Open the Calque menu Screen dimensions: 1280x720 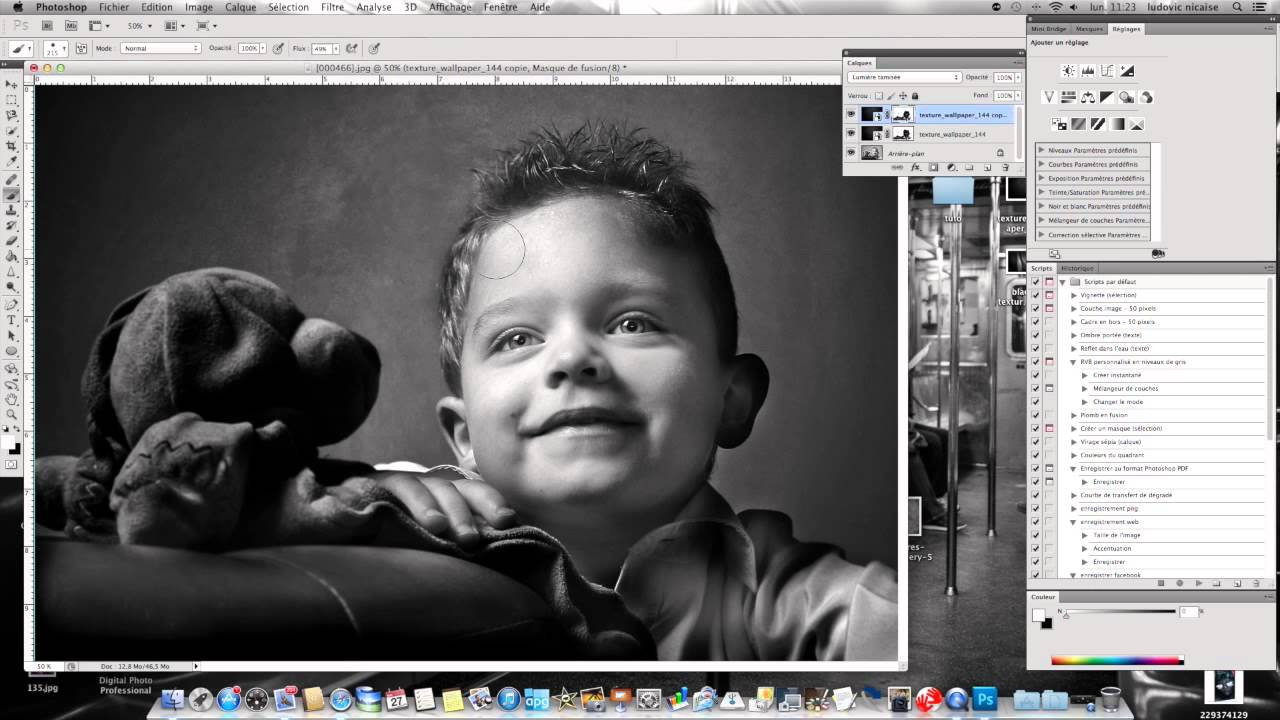pyautogui.click(x=240, y=7)
